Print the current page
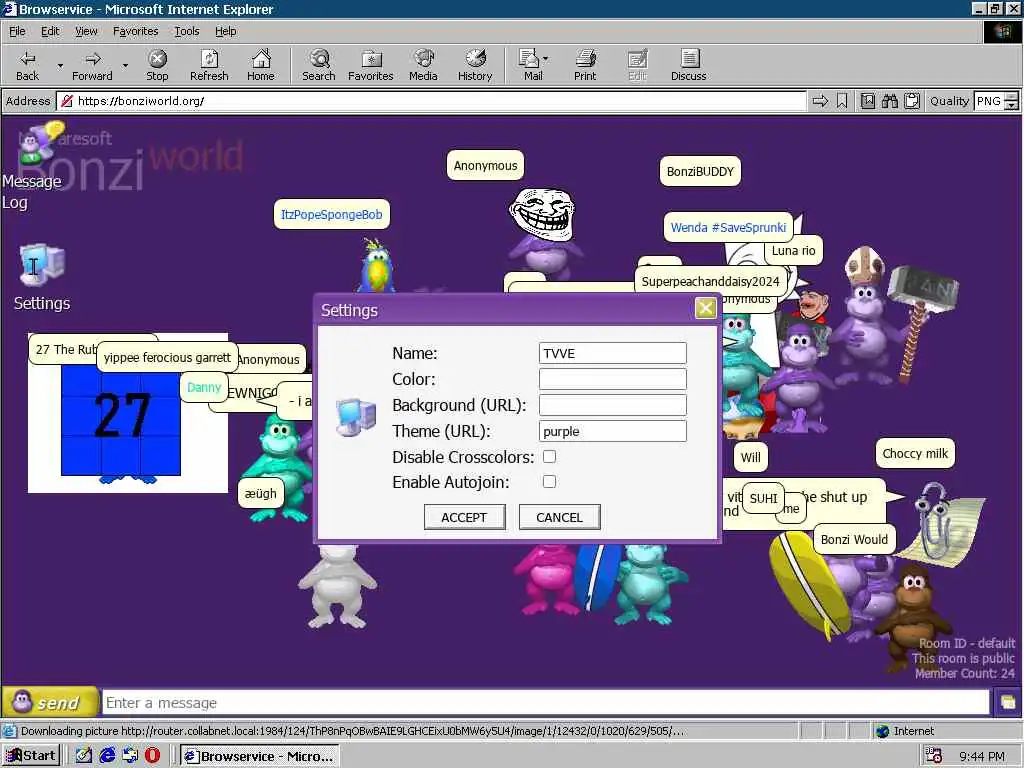 (585, 65)
